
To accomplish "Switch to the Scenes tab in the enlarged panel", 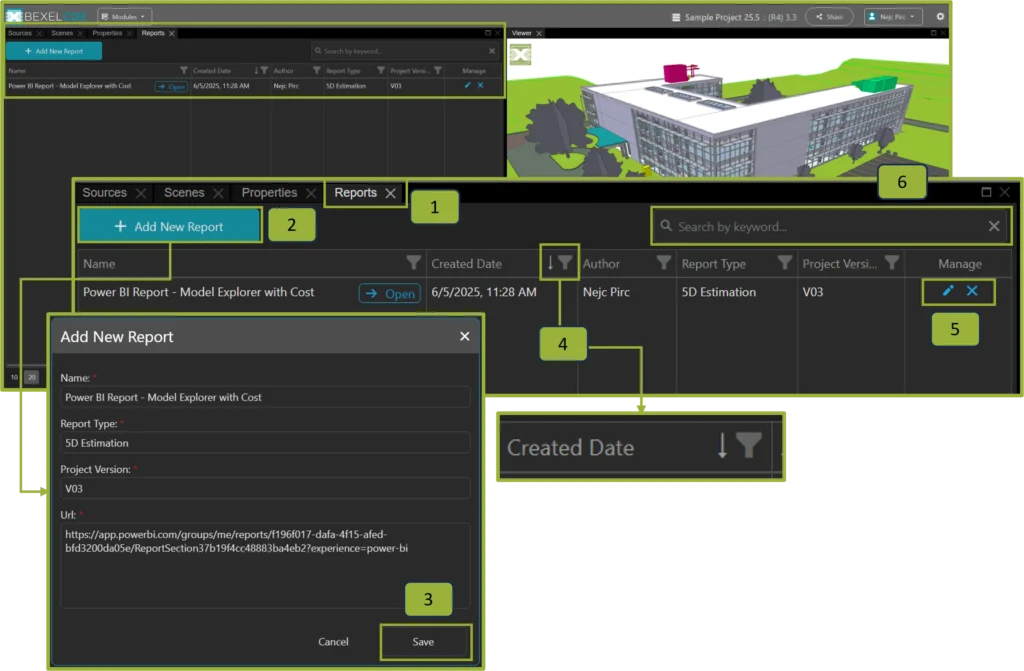I will click(x=184, y=193).
